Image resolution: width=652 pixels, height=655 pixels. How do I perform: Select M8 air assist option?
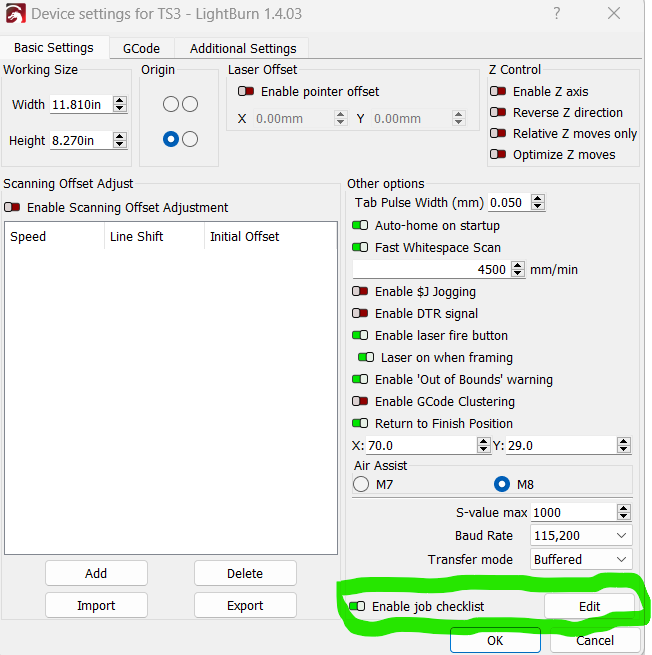tap(502, 484)
